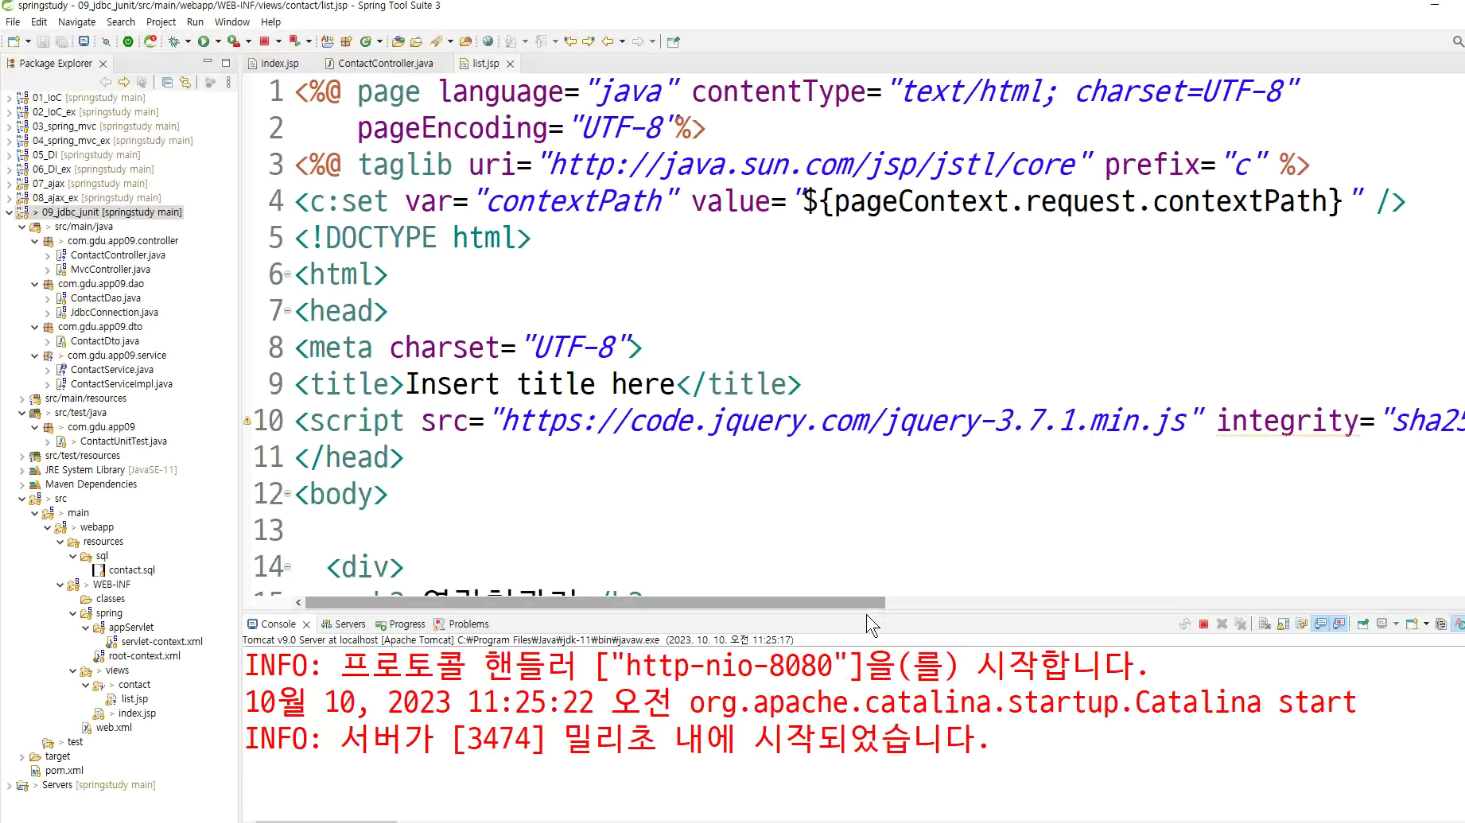This screenshot has width=1465, height=823.
Task: Click the New Java Class icon
Action: coord(365,42)
